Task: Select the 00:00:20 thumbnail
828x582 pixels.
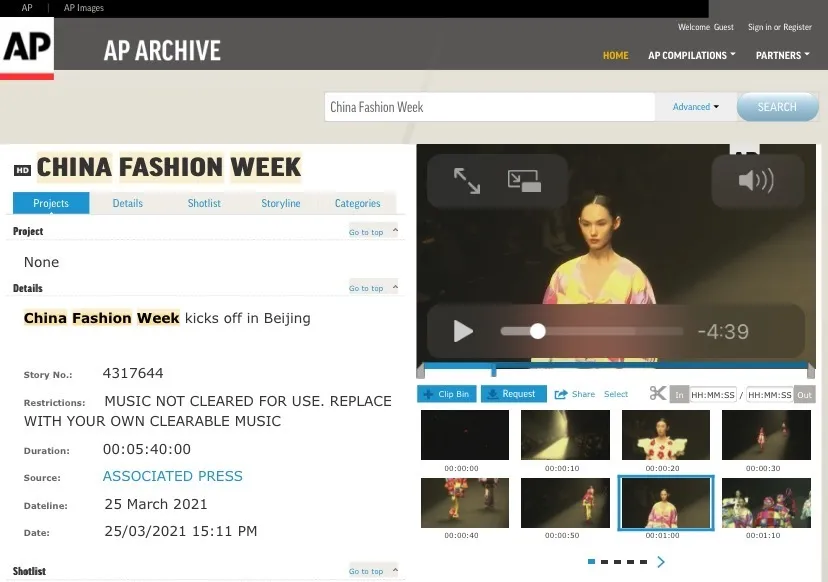Action: point(666,435)
